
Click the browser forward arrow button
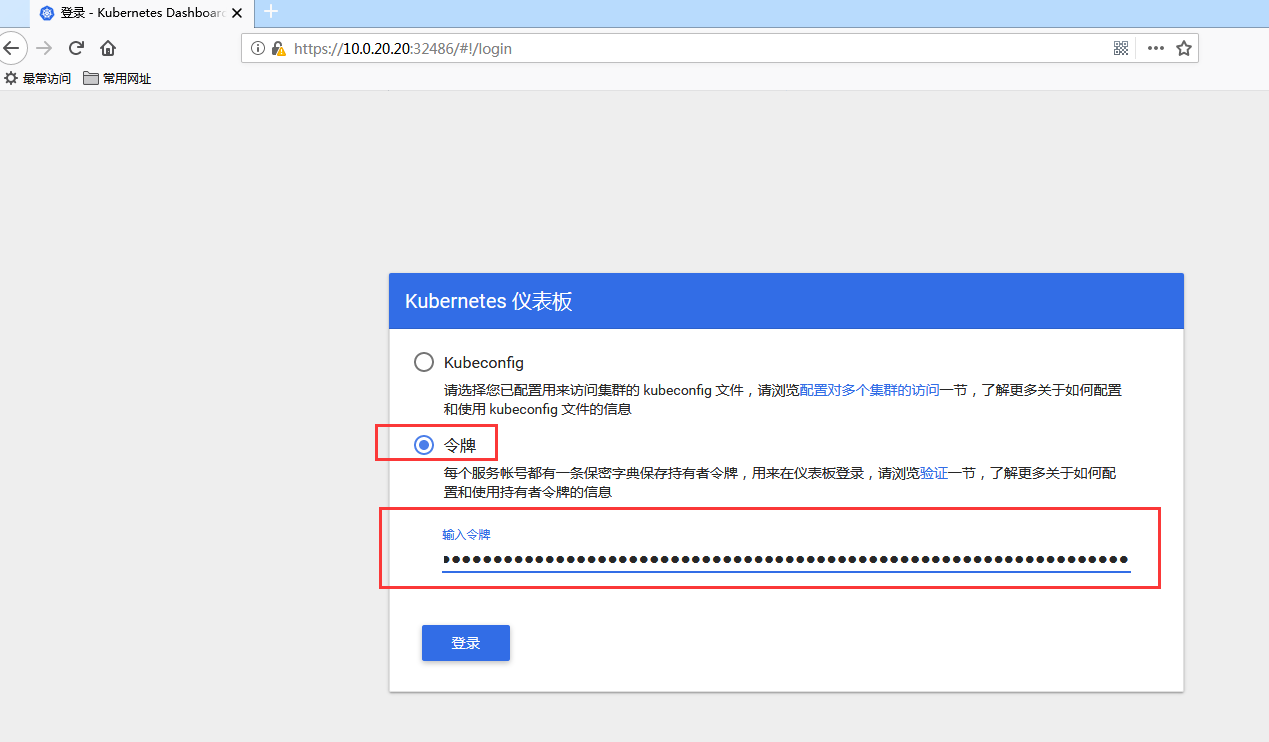pyautogui.click(x=43, y=48)
